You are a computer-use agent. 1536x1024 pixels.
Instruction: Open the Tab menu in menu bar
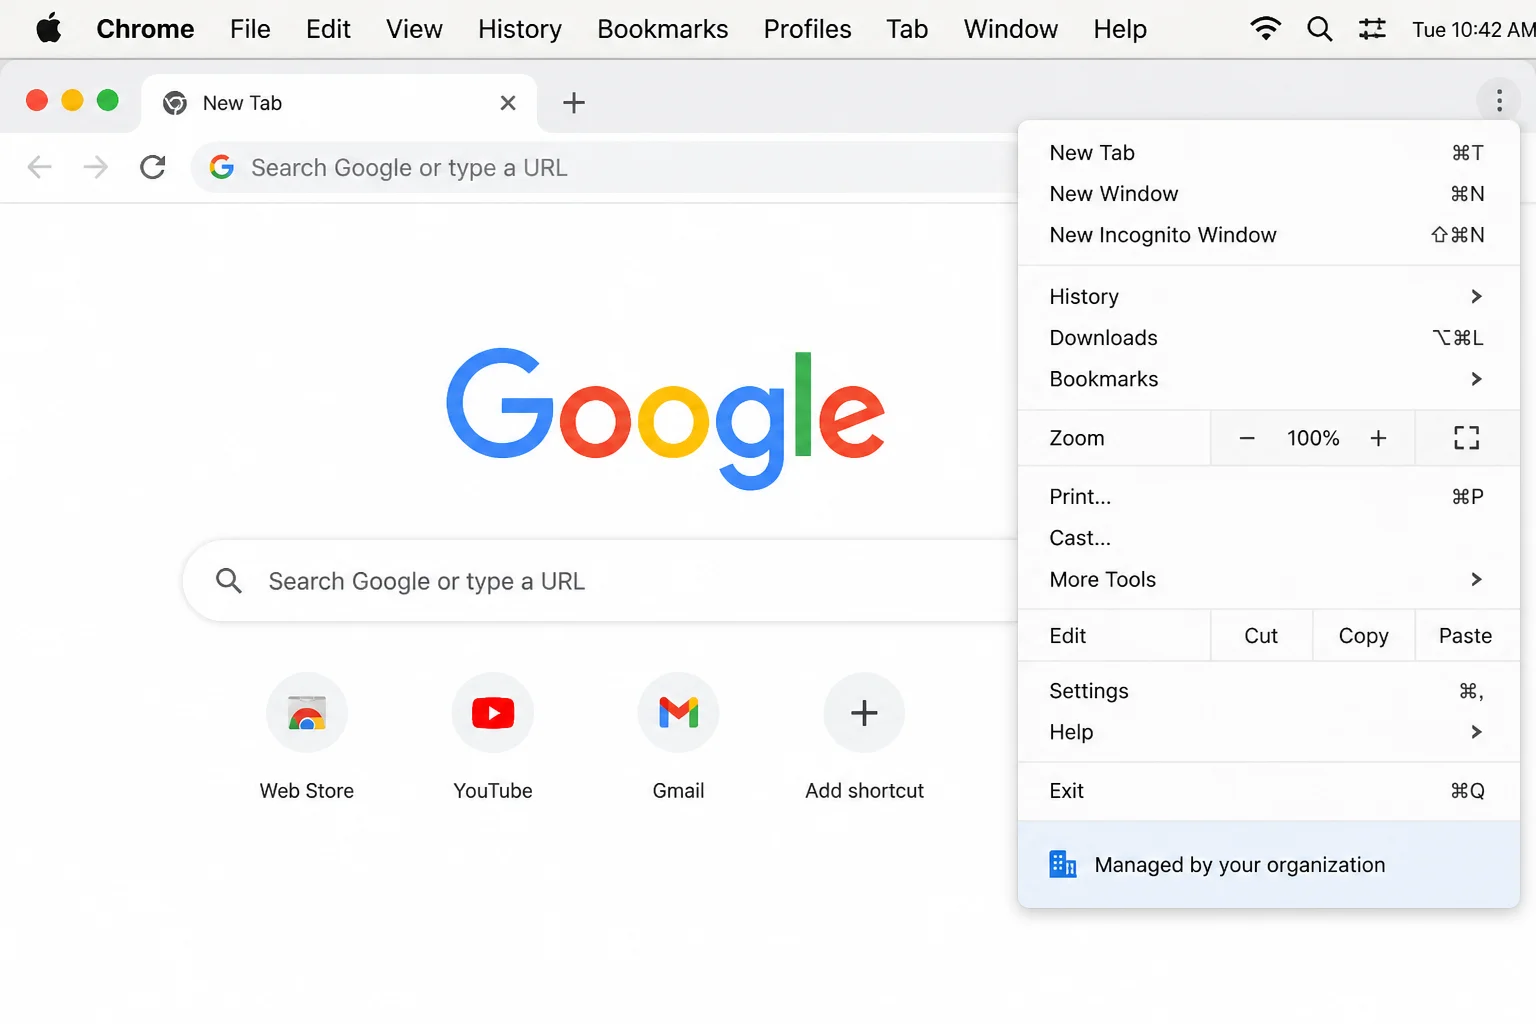[x=907, y=29]
